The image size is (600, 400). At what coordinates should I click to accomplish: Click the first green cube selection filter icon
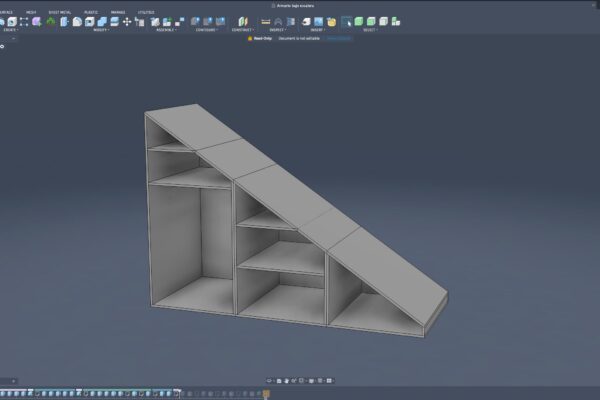(x=359, y=21)
